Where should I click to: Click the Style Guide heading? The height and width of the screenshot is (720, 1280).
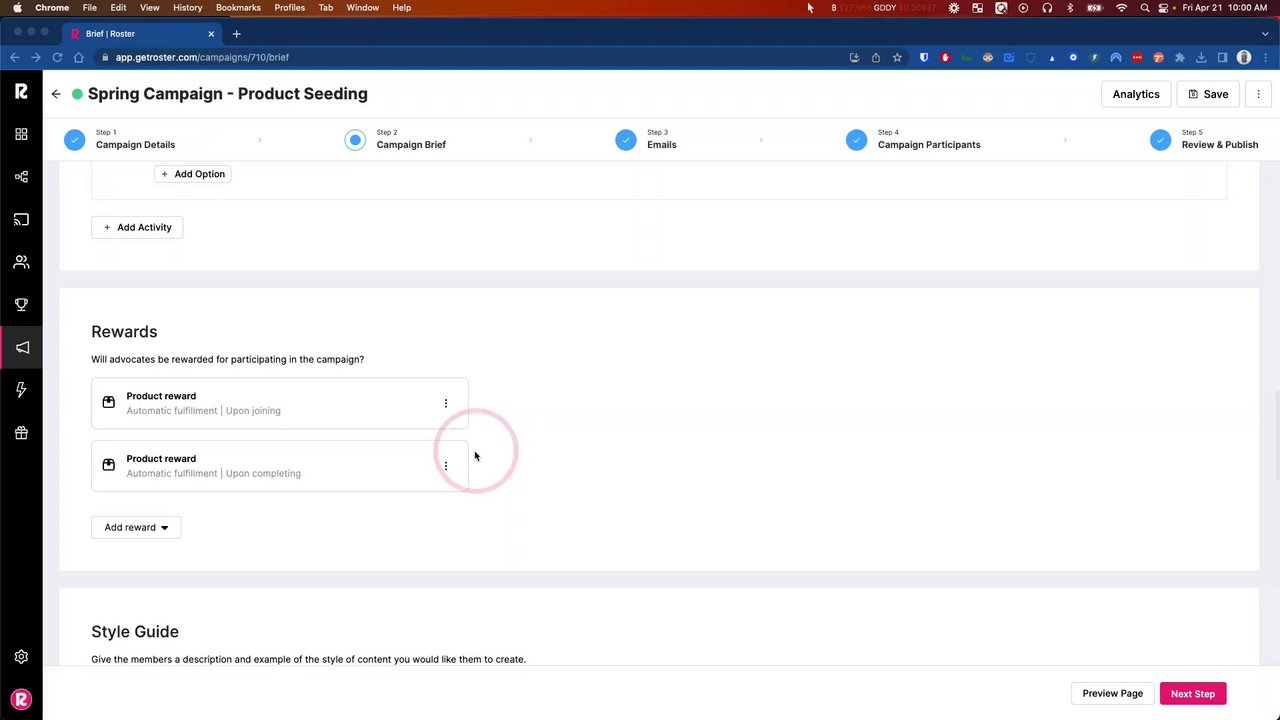pyautogui.click(x=135, y=632)
